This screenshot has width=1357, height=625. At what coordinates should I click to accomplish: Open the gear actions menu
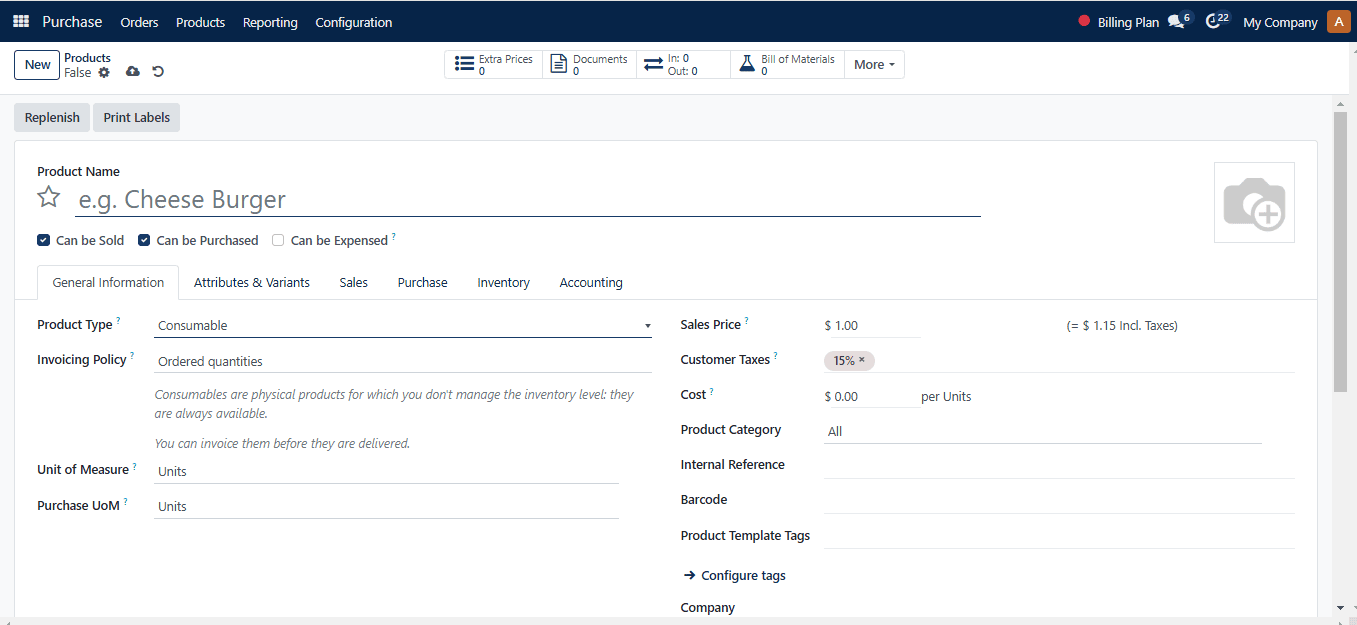click(x=104, y=72)
